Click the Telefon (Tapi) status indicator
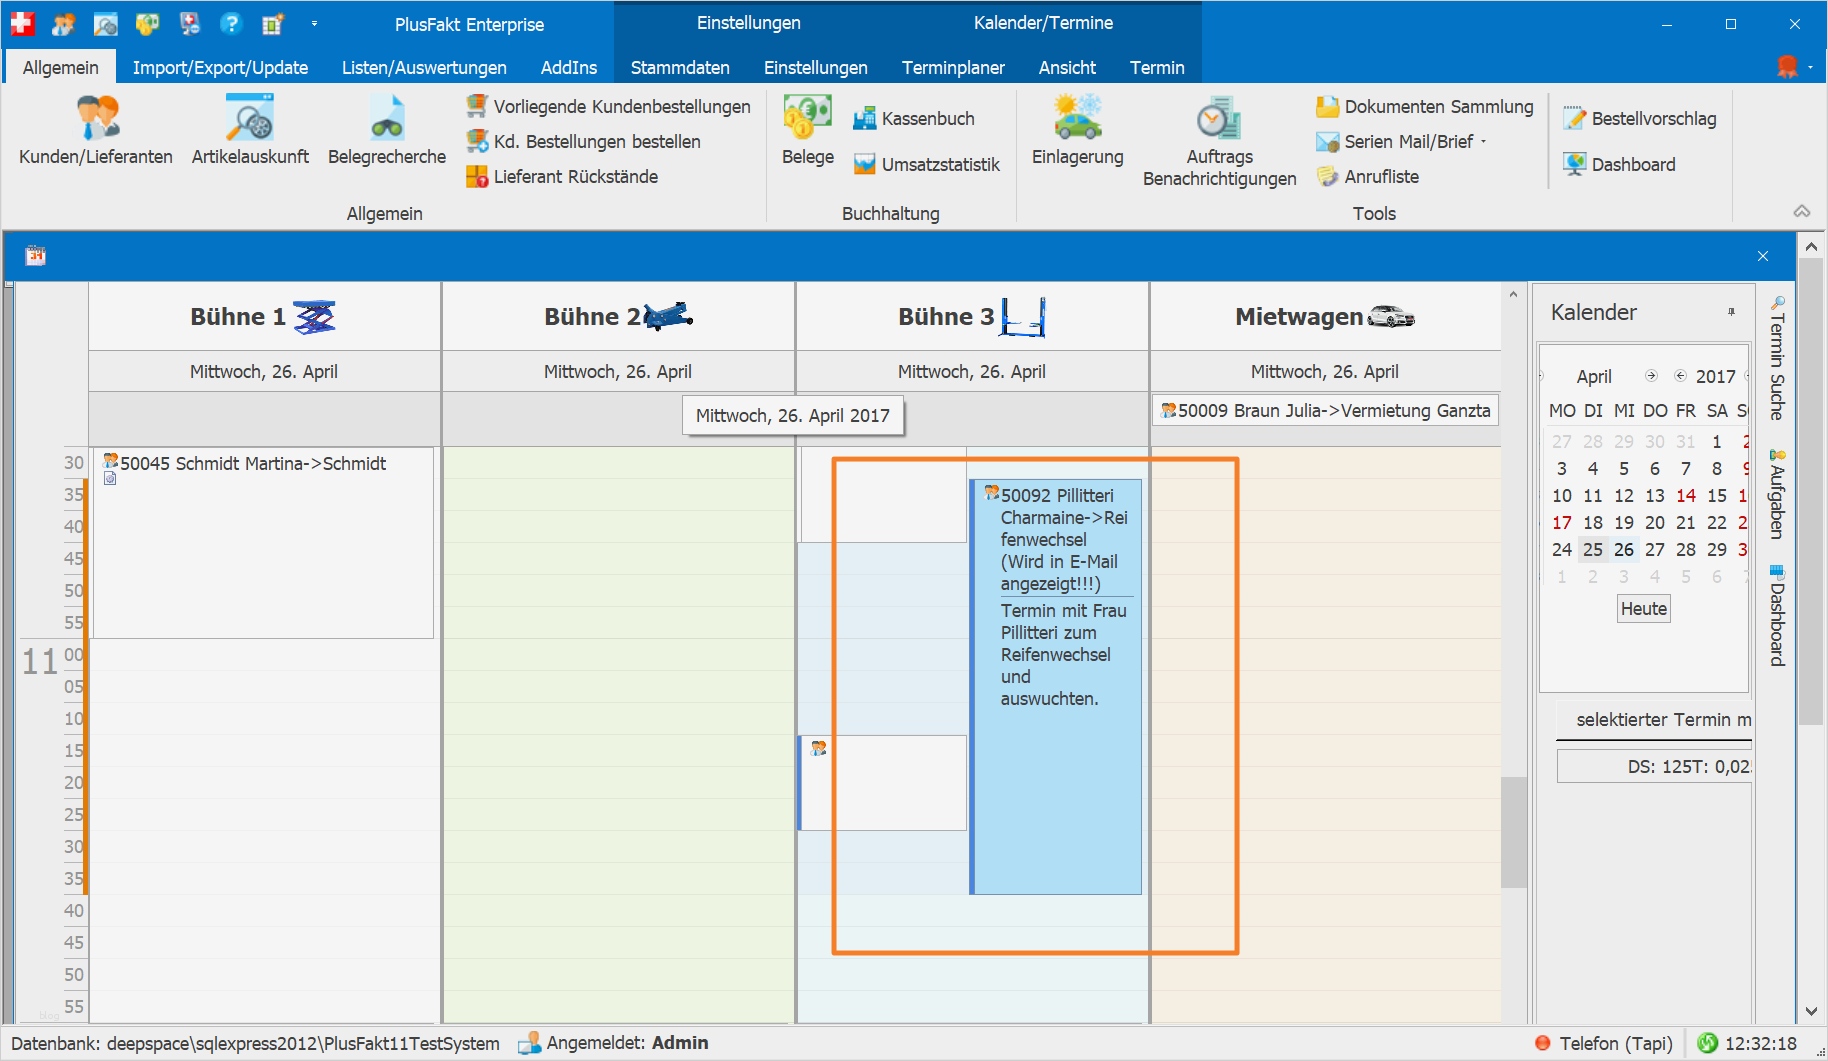This screenshot has height=1061, width=1828. click(1604, 1043)
